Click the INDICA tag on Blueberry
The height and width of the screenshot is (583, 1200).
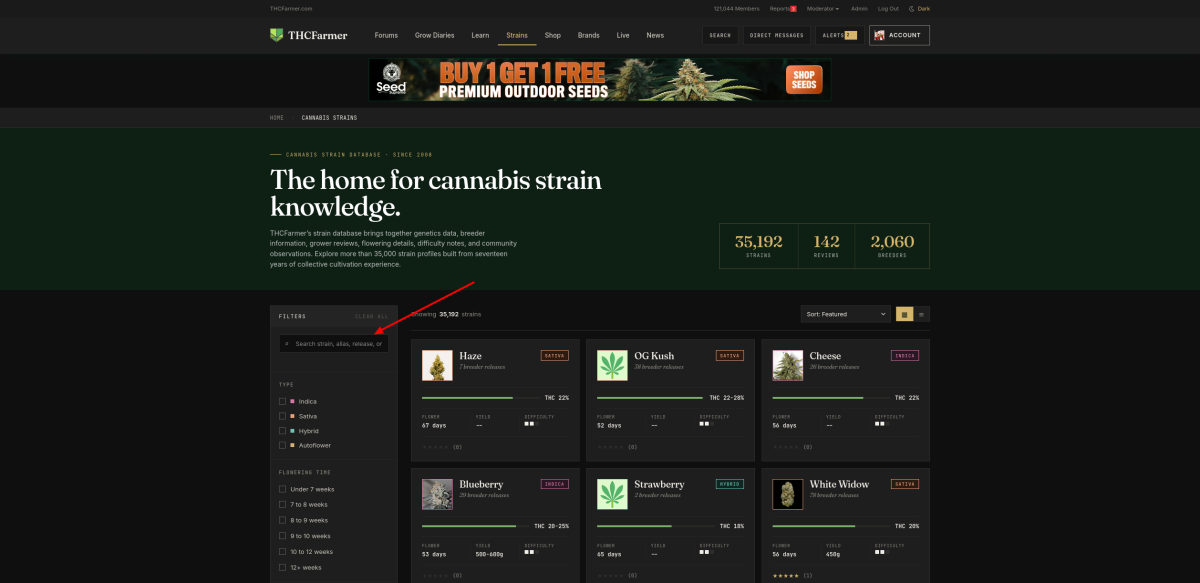coord(554,484)
